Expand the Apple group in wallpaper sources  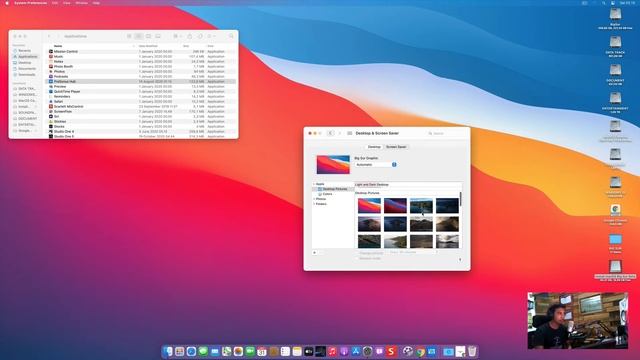pyautogui.click(x=314, y=184)
